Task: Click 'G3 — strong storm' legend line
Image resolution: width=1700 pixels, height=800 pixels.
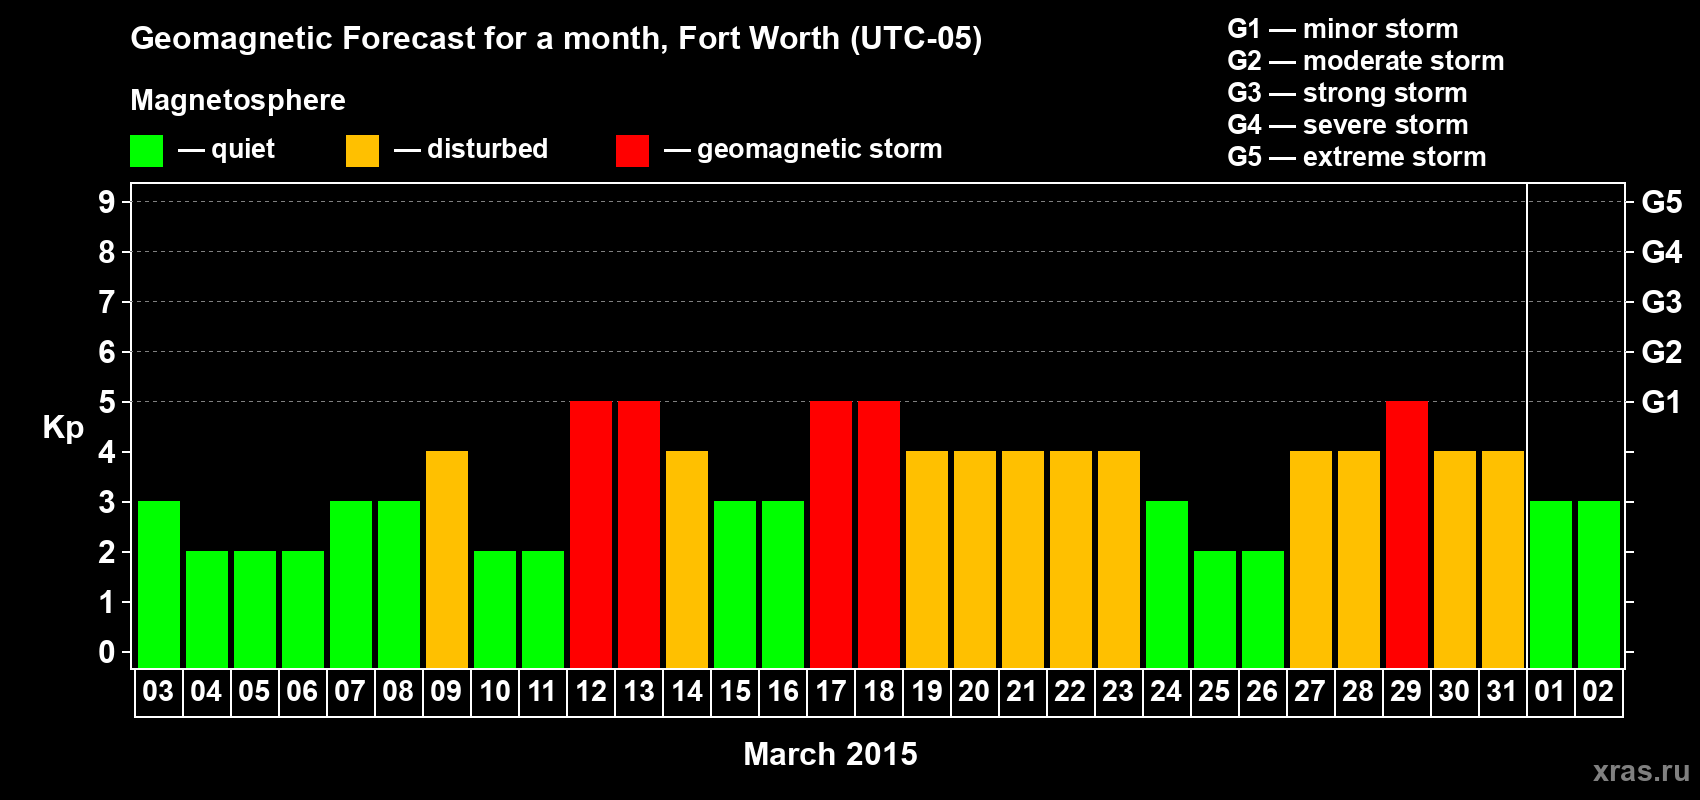Action: point(1347,93)
